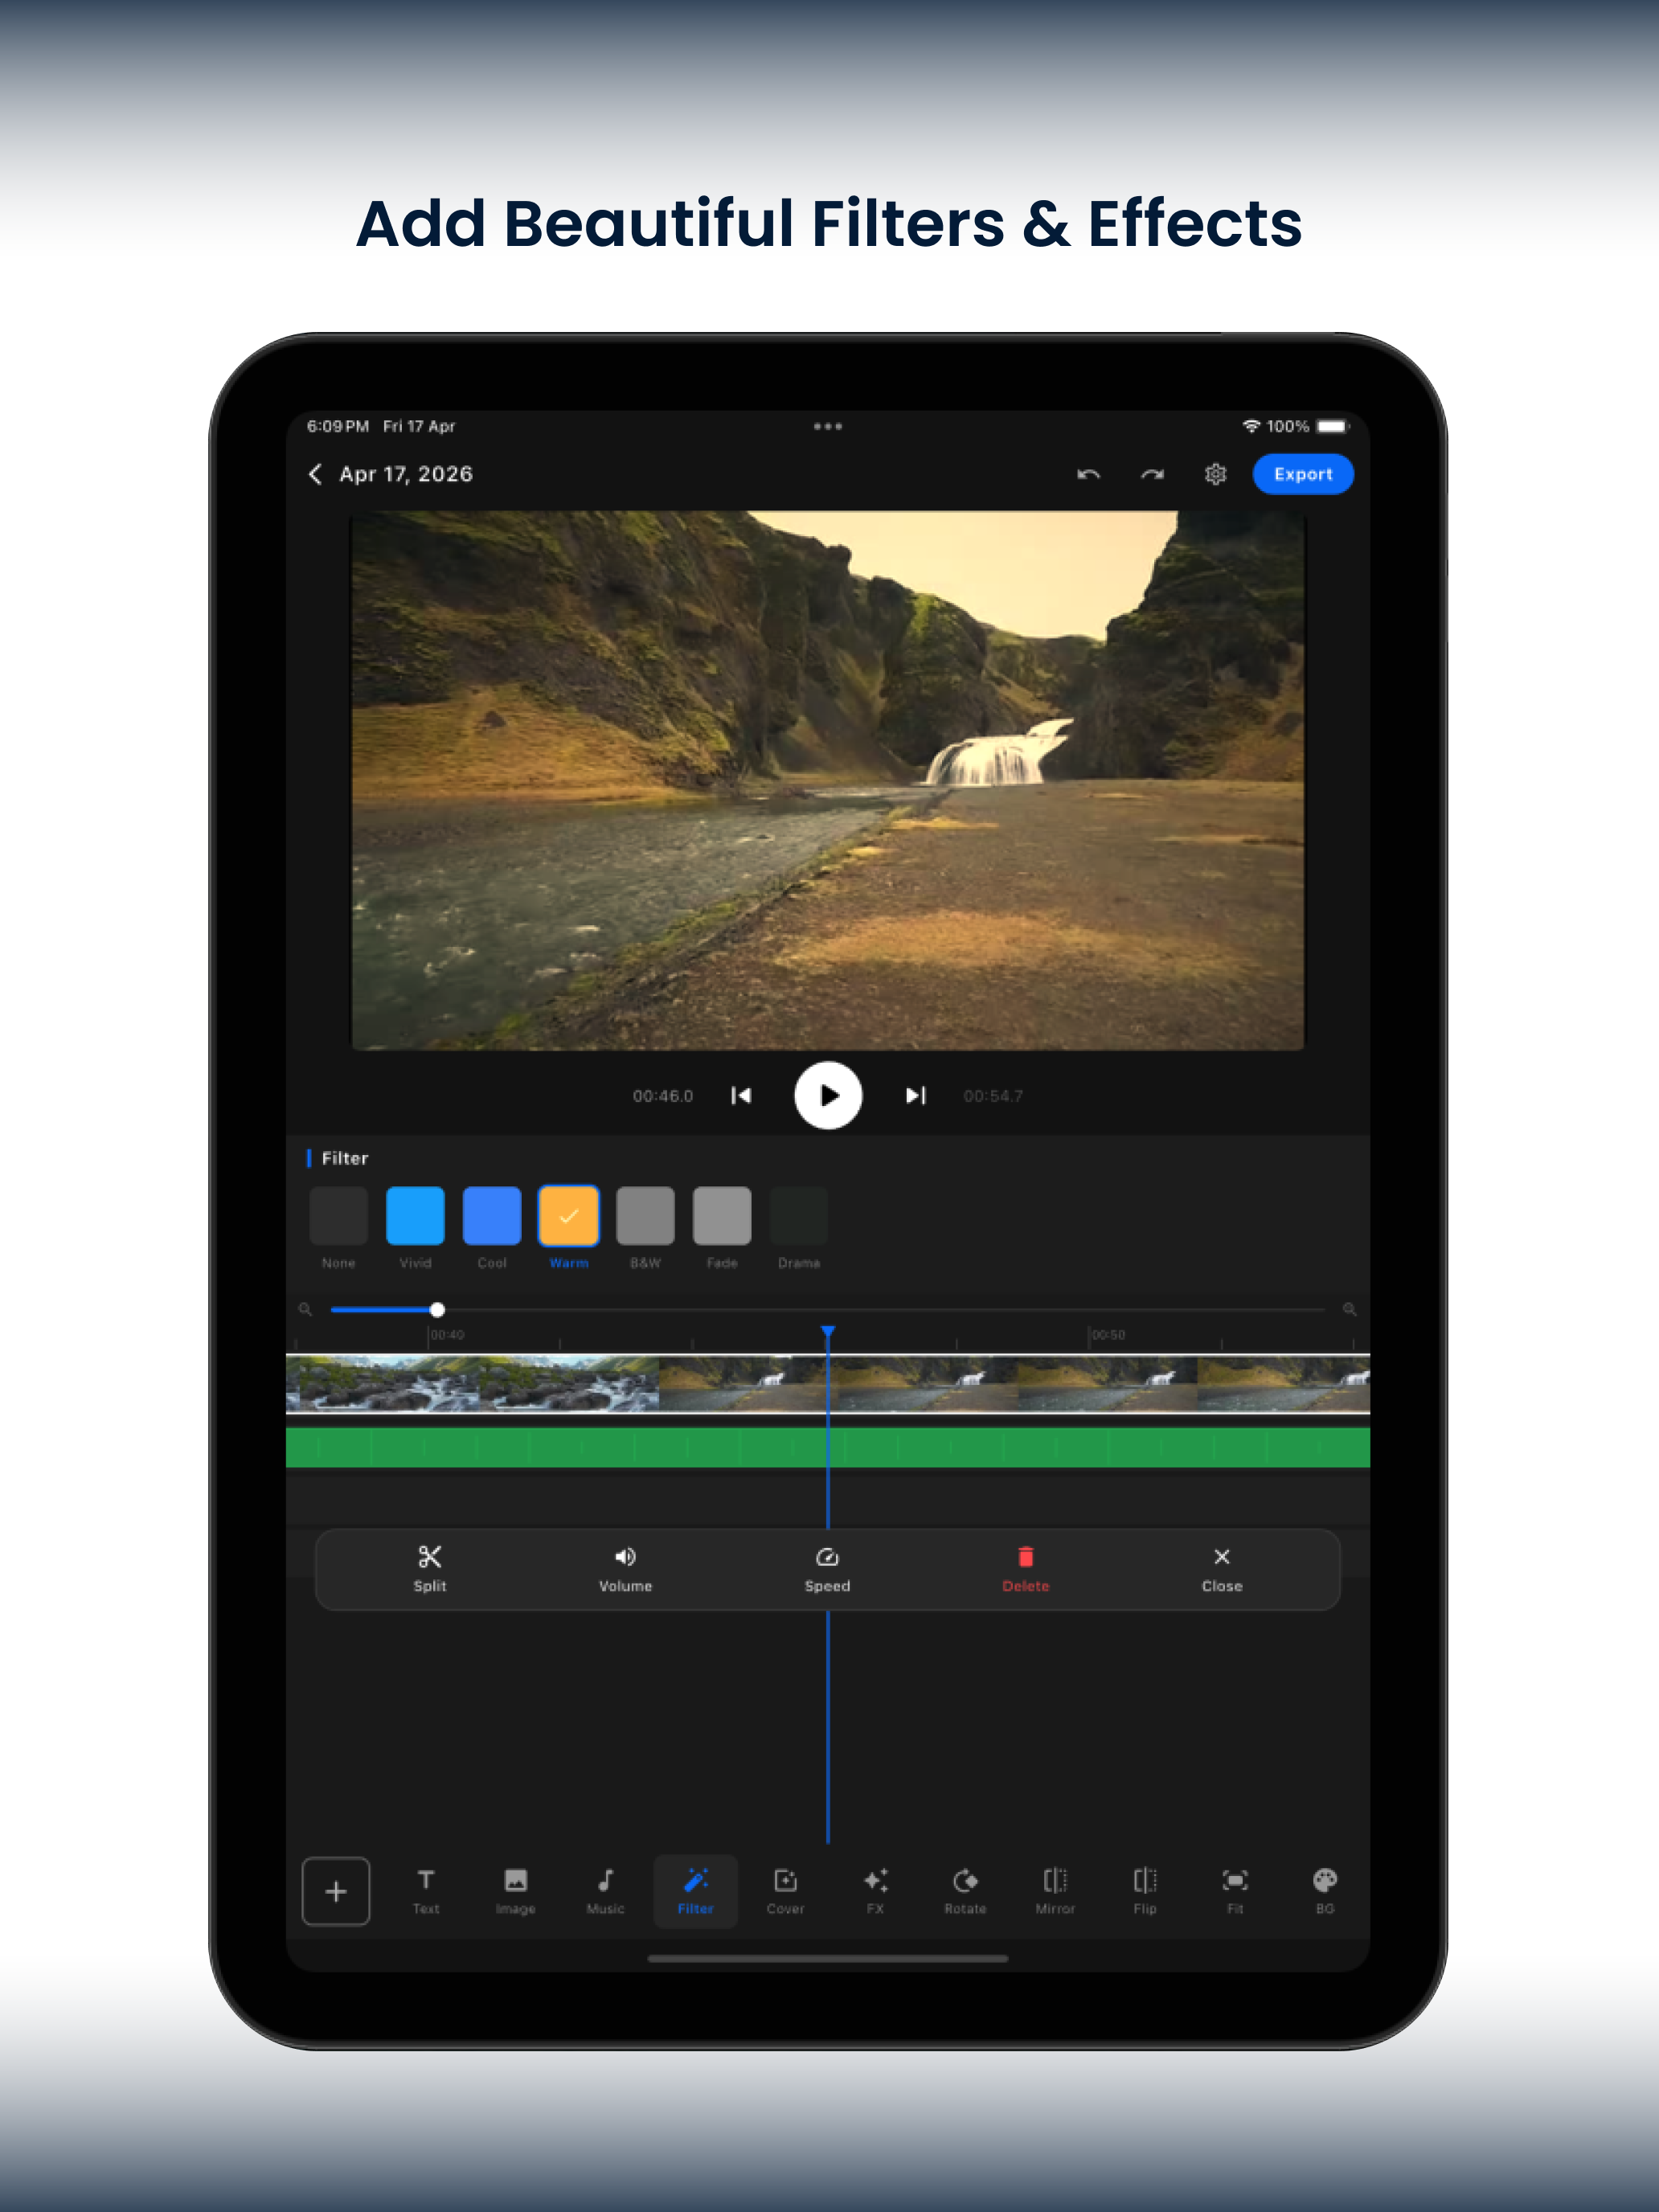Delete the selected clip
1659x2212 pixels.
pos(1025,1568)
